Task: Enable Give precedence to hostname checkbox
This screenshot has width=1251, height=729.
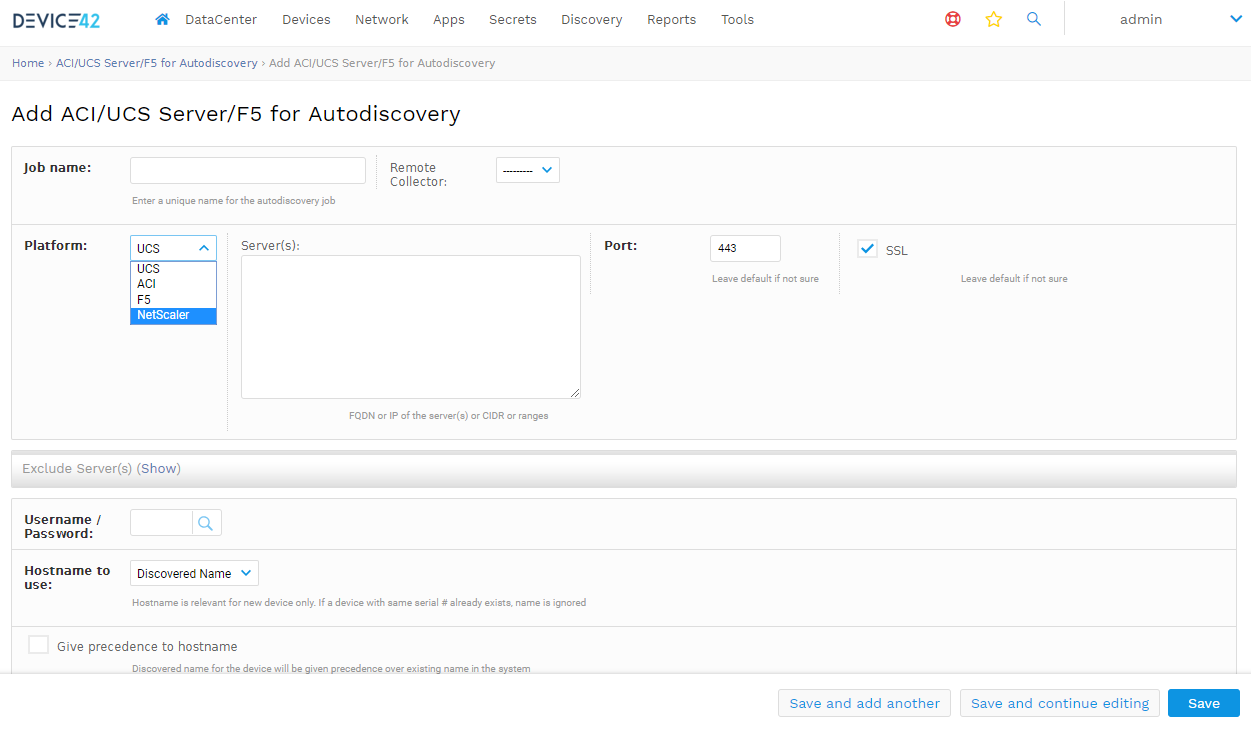Action: point(38,645)
